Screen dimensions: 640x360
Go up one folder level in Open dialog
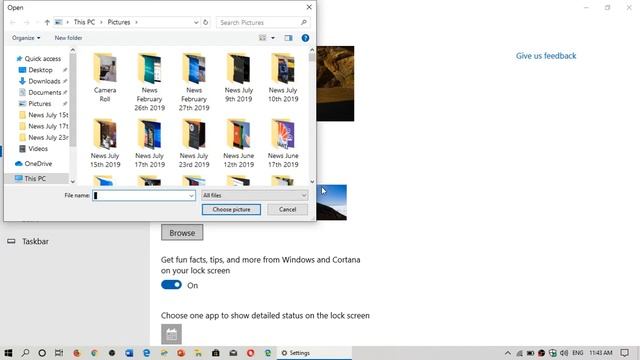click(x=47, y=22)
